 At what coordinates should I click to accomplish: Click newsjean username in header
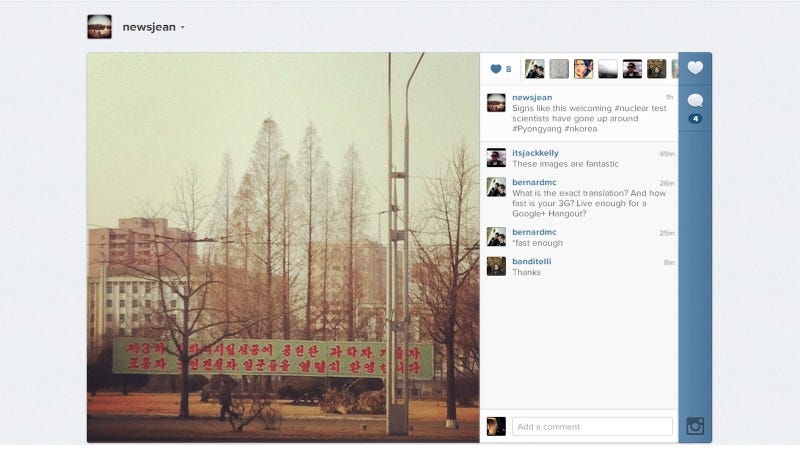click(149, 27)
